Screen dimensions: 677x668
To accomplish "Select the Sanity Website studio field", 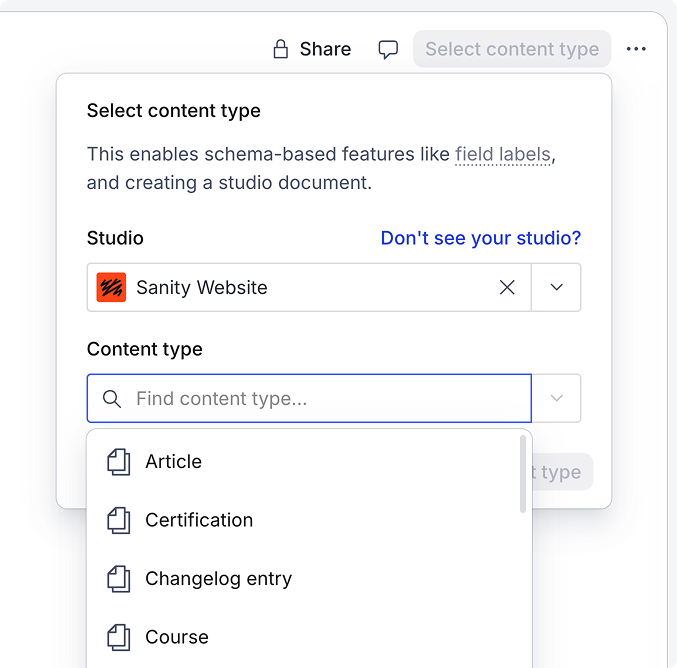I will [x=309, y=287].
